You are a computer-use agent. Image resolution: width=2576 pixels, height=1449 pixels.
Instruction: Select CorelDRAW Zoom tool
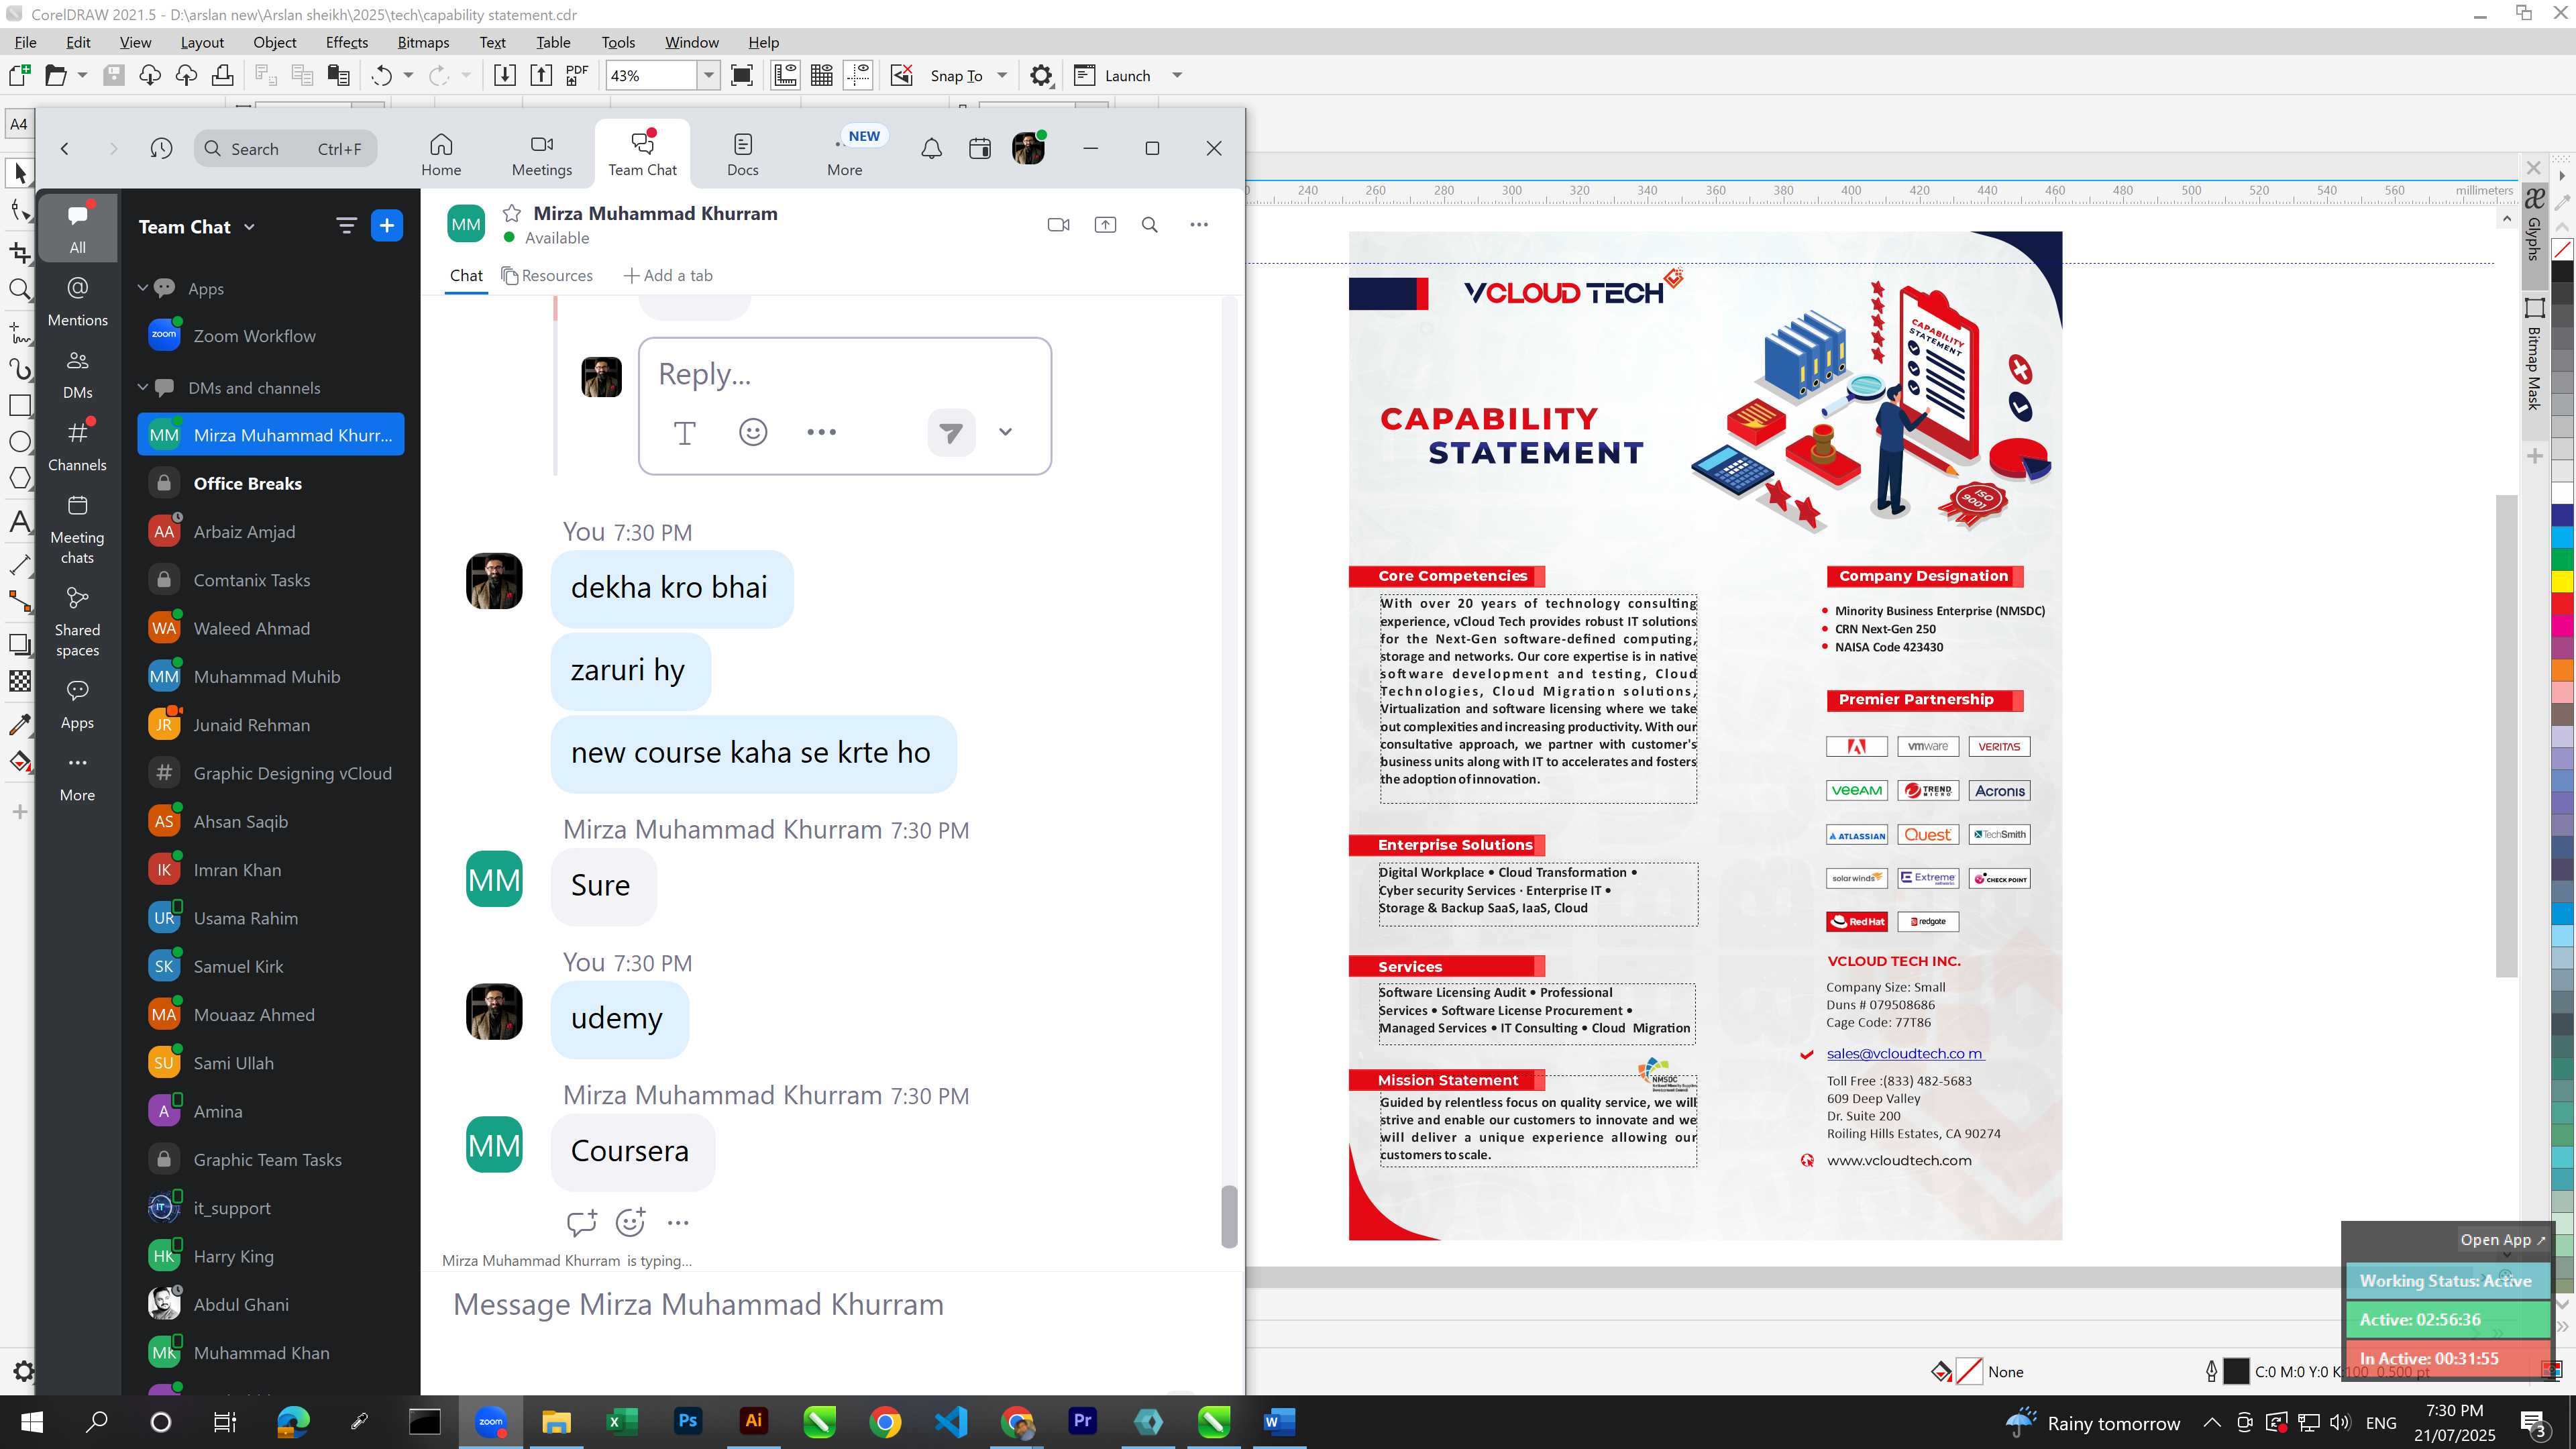tap(20, 290)
